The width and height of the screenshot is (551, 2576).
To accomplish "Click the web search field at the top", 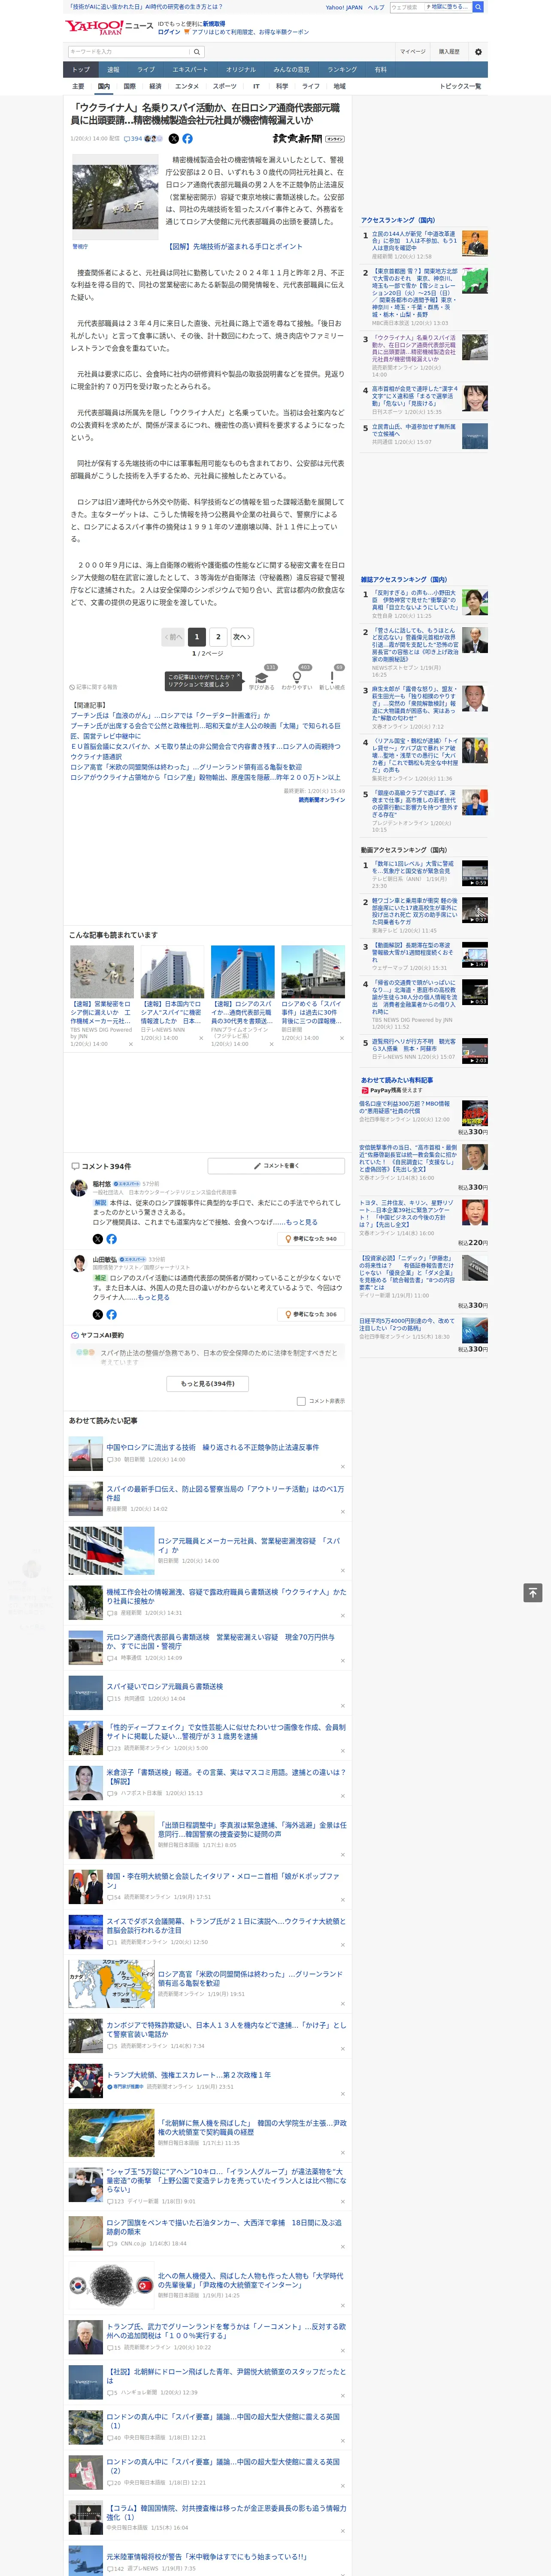I will point(406,7).
